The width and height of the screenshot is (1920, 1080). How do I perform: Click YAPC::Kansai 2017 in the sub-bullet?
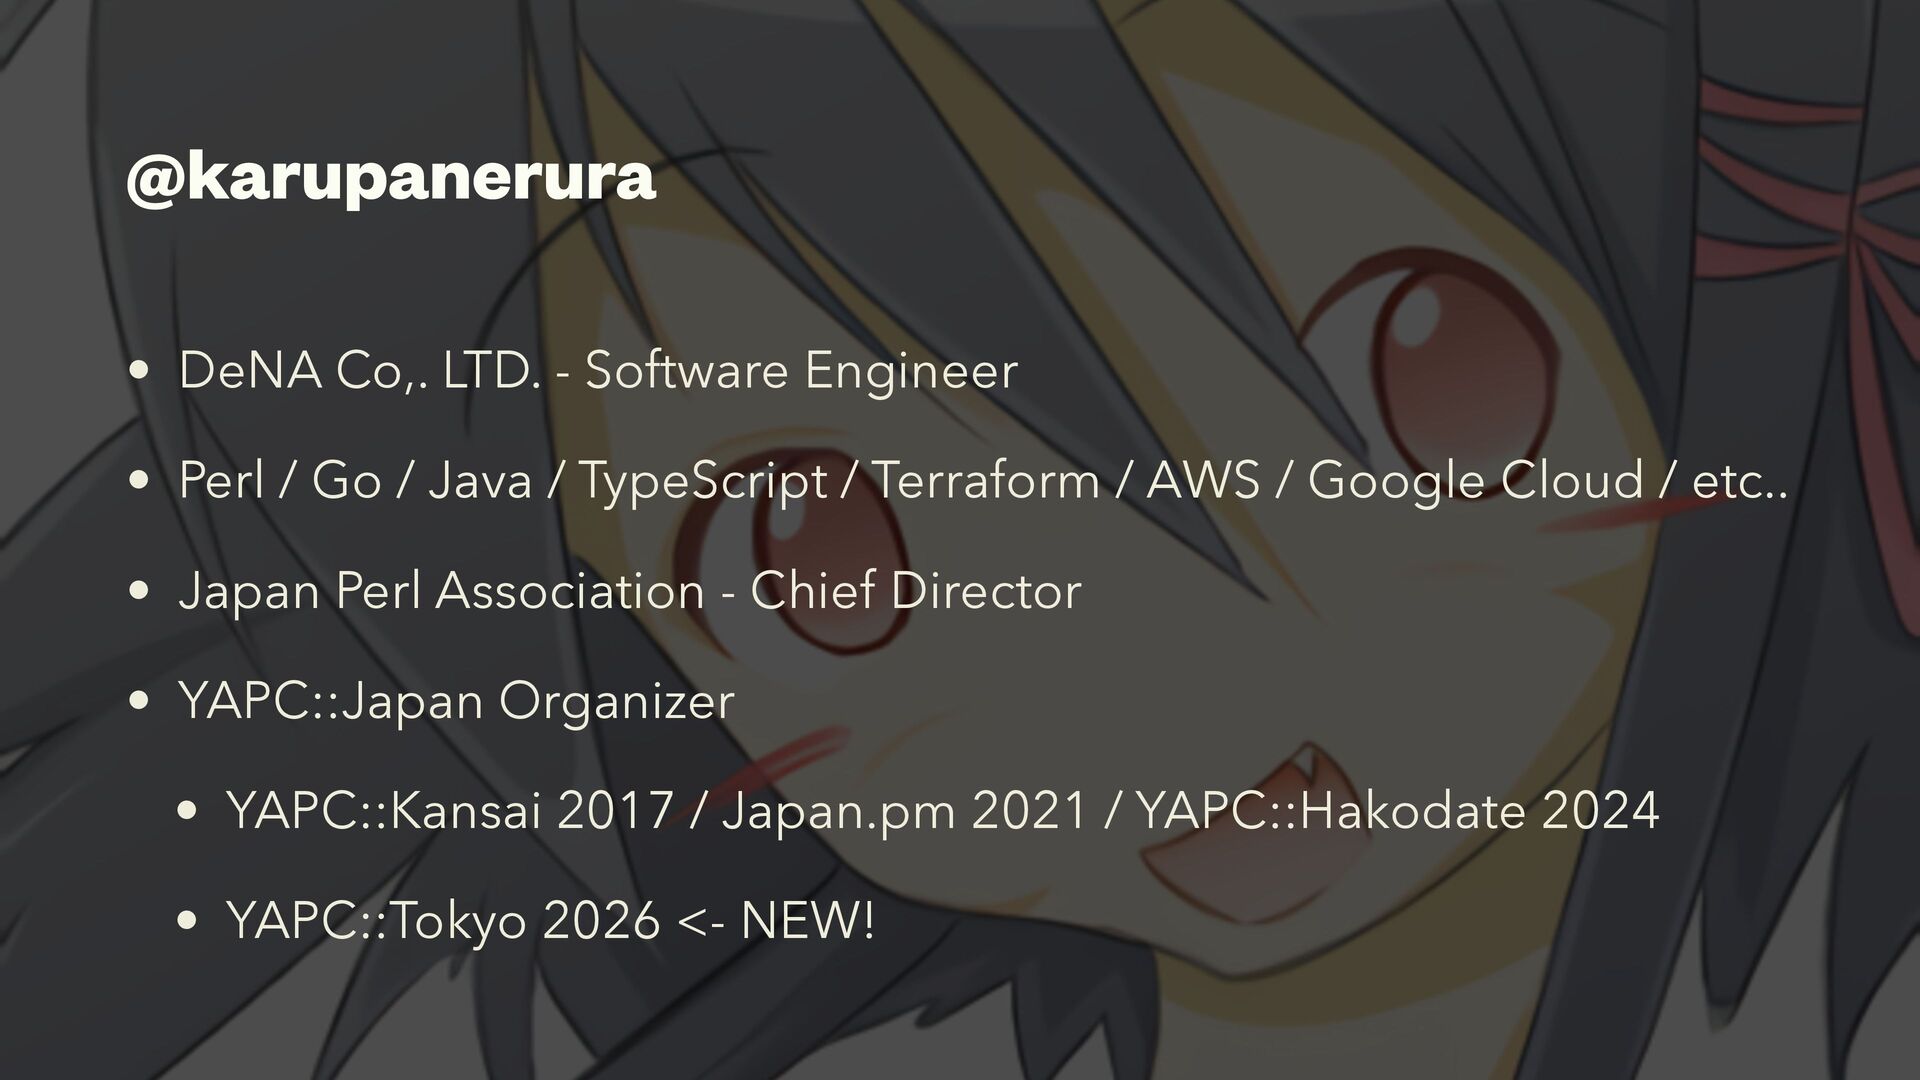click(449, 810)
